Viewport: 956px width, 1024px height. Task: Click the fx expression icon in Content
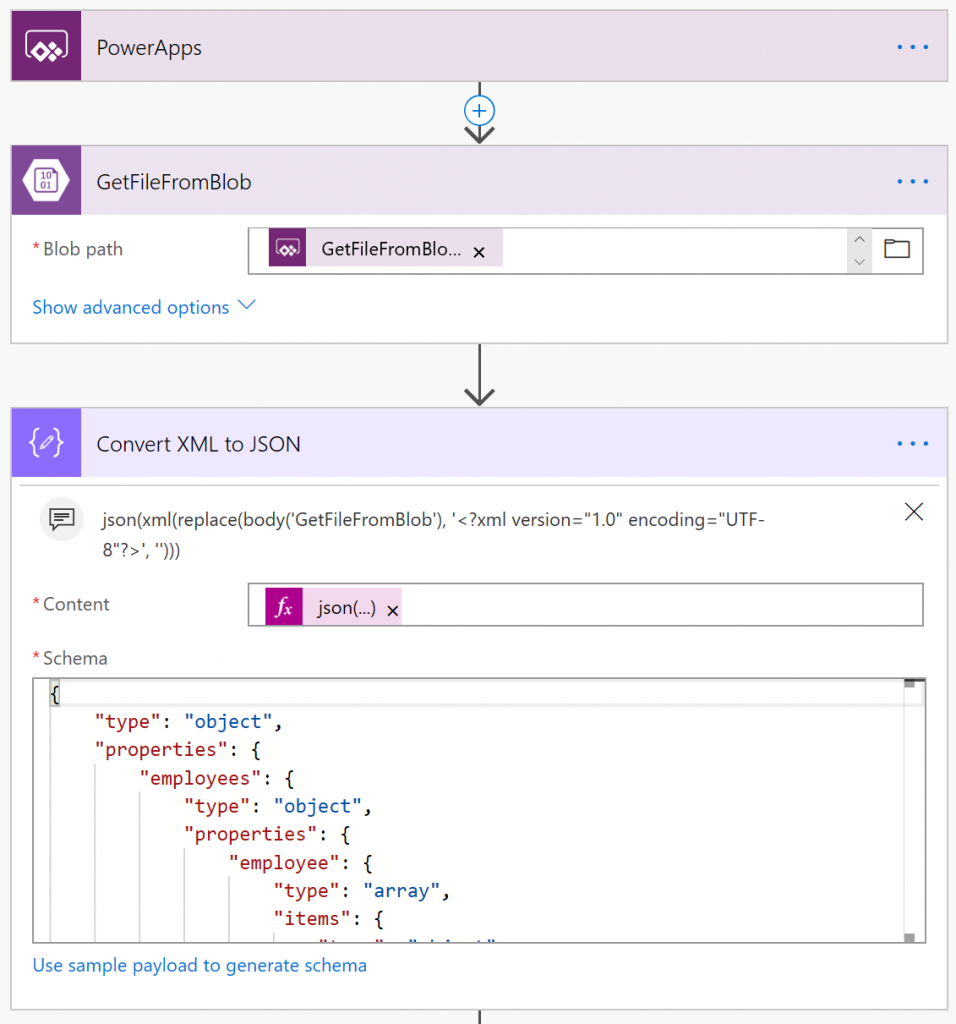click(x=284, y=607)
